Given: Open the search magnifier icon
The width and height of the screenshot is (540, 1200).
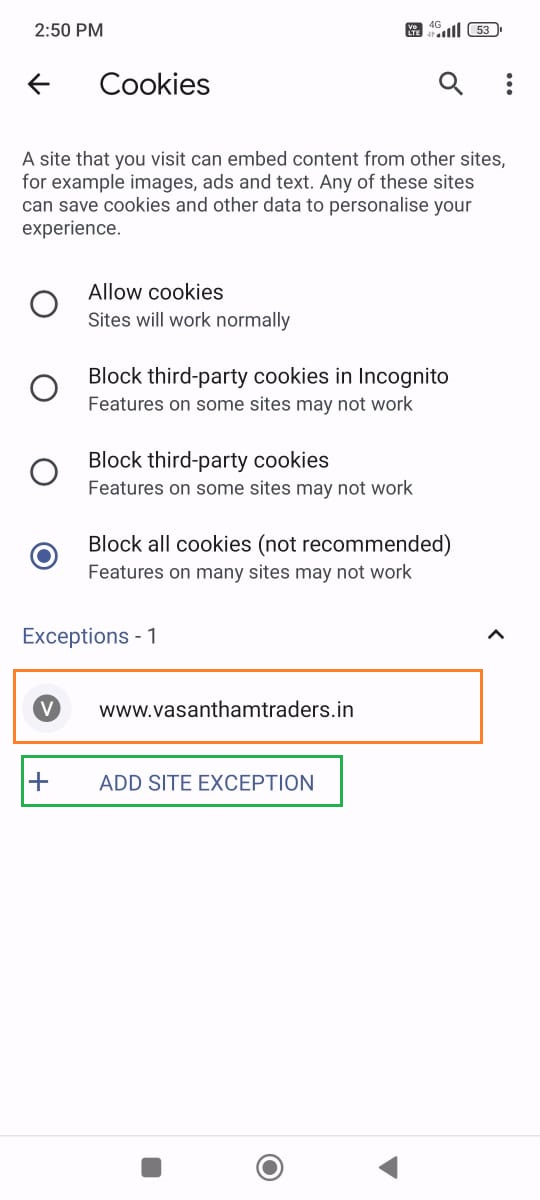Looking at the screenshot, I should [451, 84].
